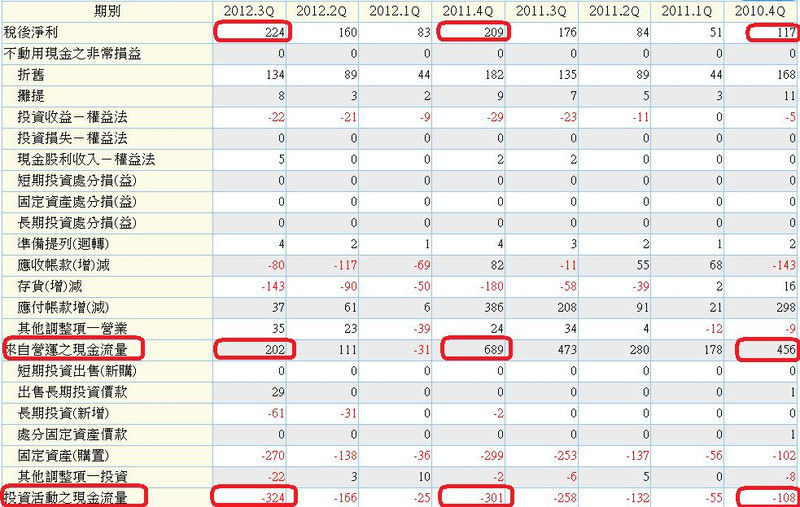Click investing cash flow value -166
Image resolution: width=800 pixels, height=507 pixels.
[x=346, y=498]
